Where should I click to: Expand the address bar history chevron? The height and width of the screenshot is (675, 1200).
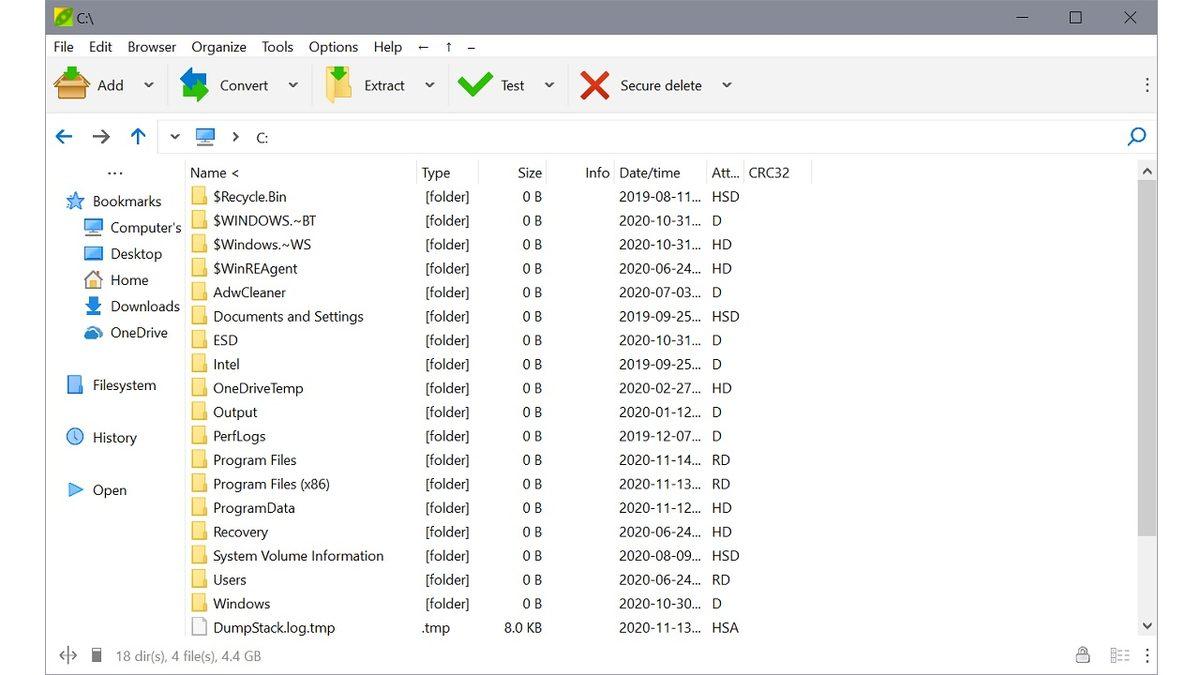[x=174, y=136]
